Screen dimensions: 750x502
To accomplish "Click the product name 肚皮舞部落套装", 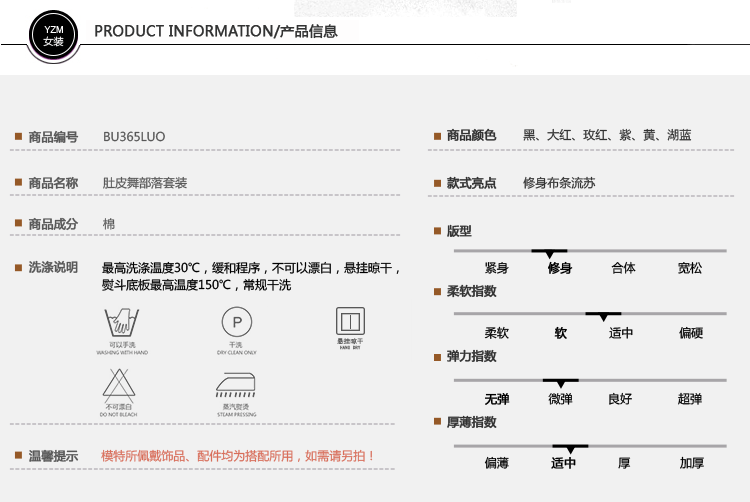I will [144, 183].
